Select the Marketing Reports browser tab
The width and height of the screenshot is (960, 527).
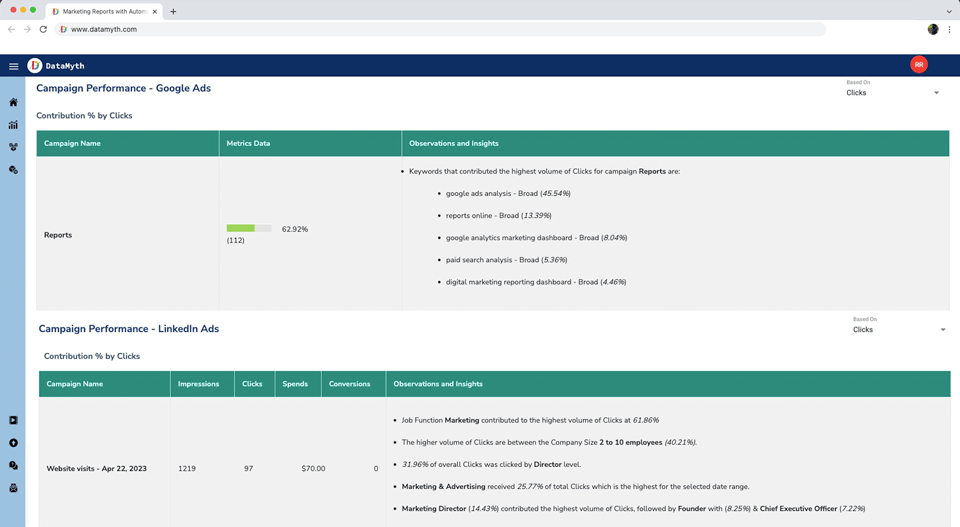(x=103, y=12)
